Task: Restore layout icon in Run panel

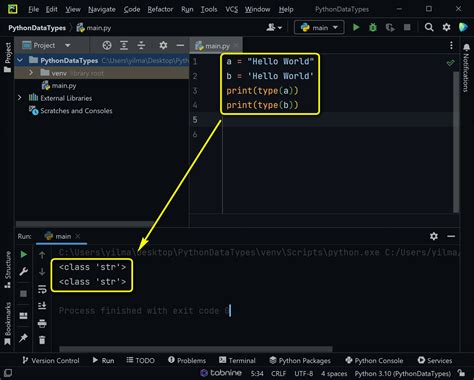Action: tap(23, 315)
